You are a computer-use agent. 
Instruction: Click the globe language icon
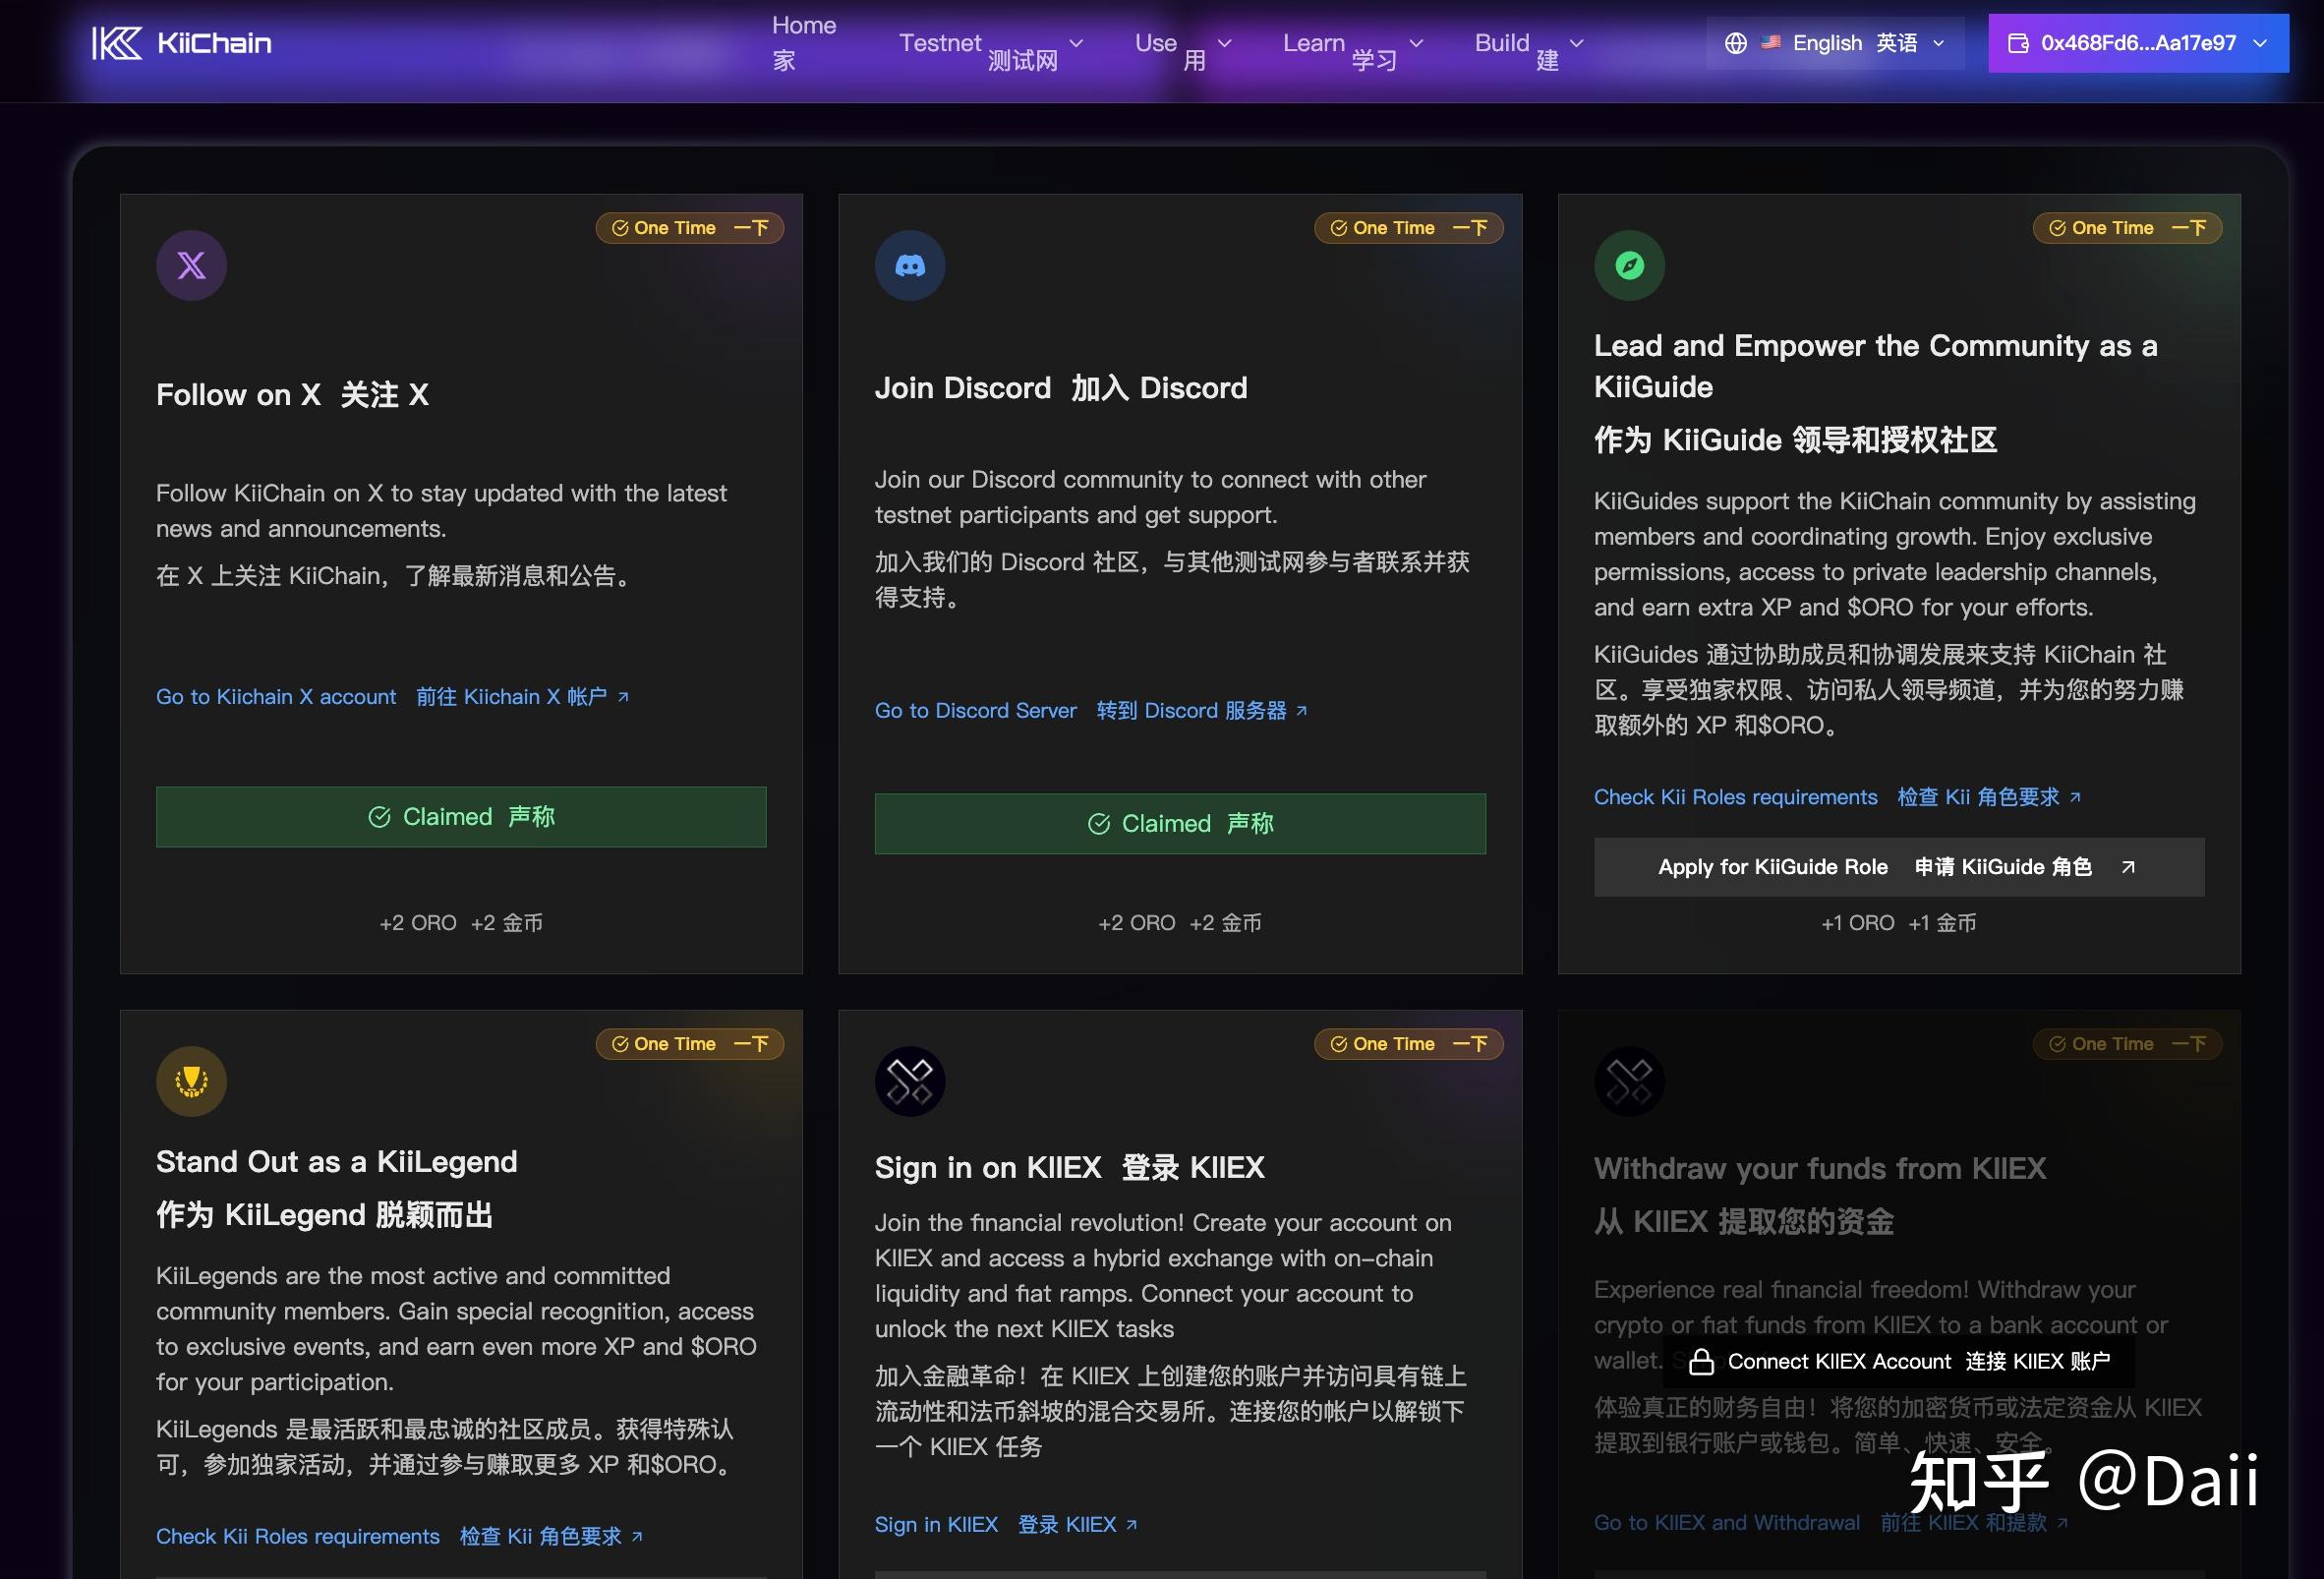tap(1736, 43)
